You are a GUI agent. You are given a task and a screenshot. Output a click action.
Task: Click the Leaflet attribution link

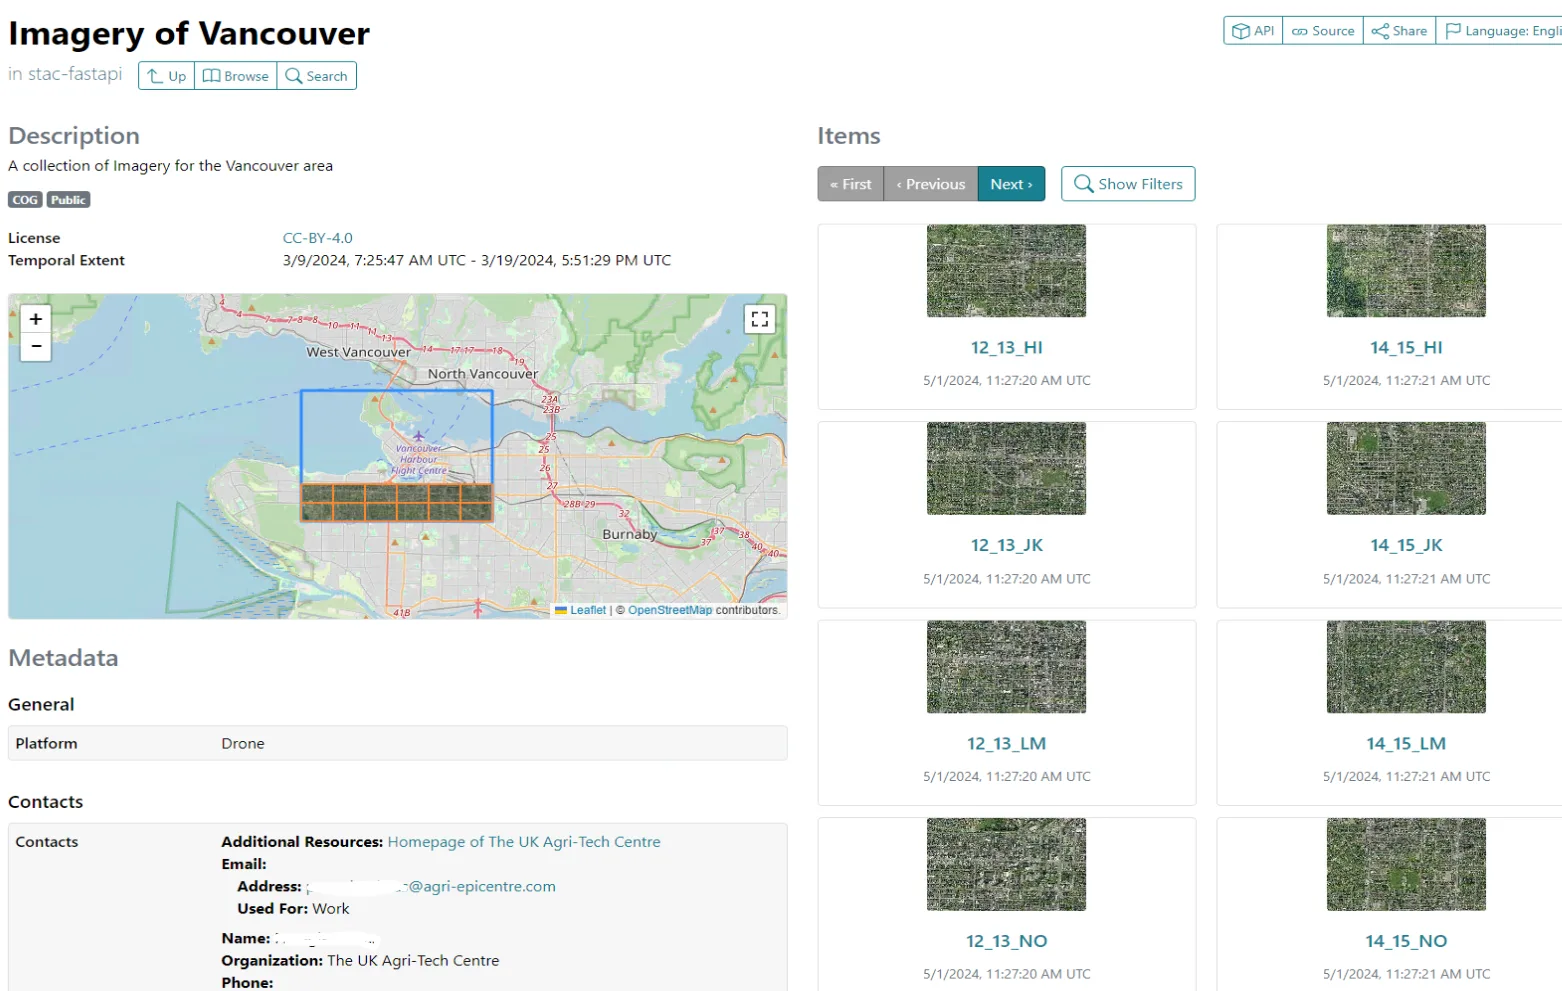[x=587, y=610]
